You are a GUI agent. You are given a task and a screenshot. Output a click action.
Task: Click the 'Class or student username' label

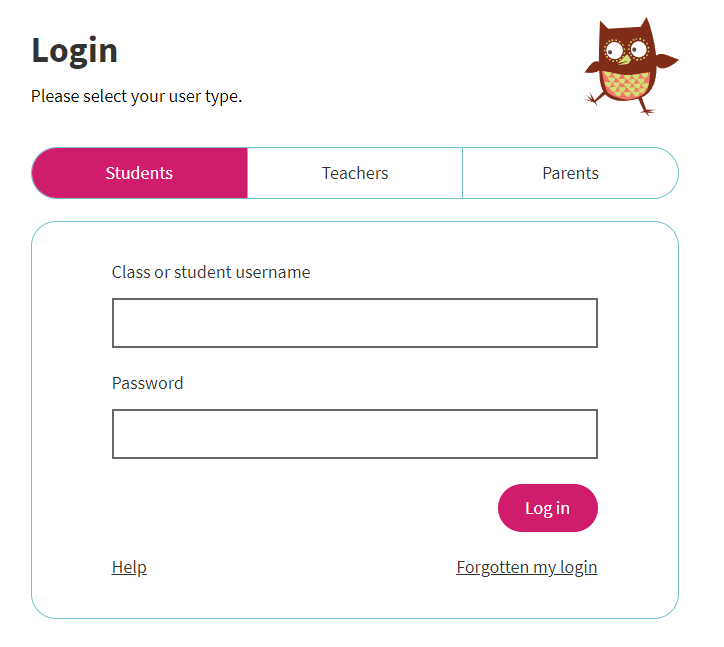pyautogui.click(x=211, y=272)
